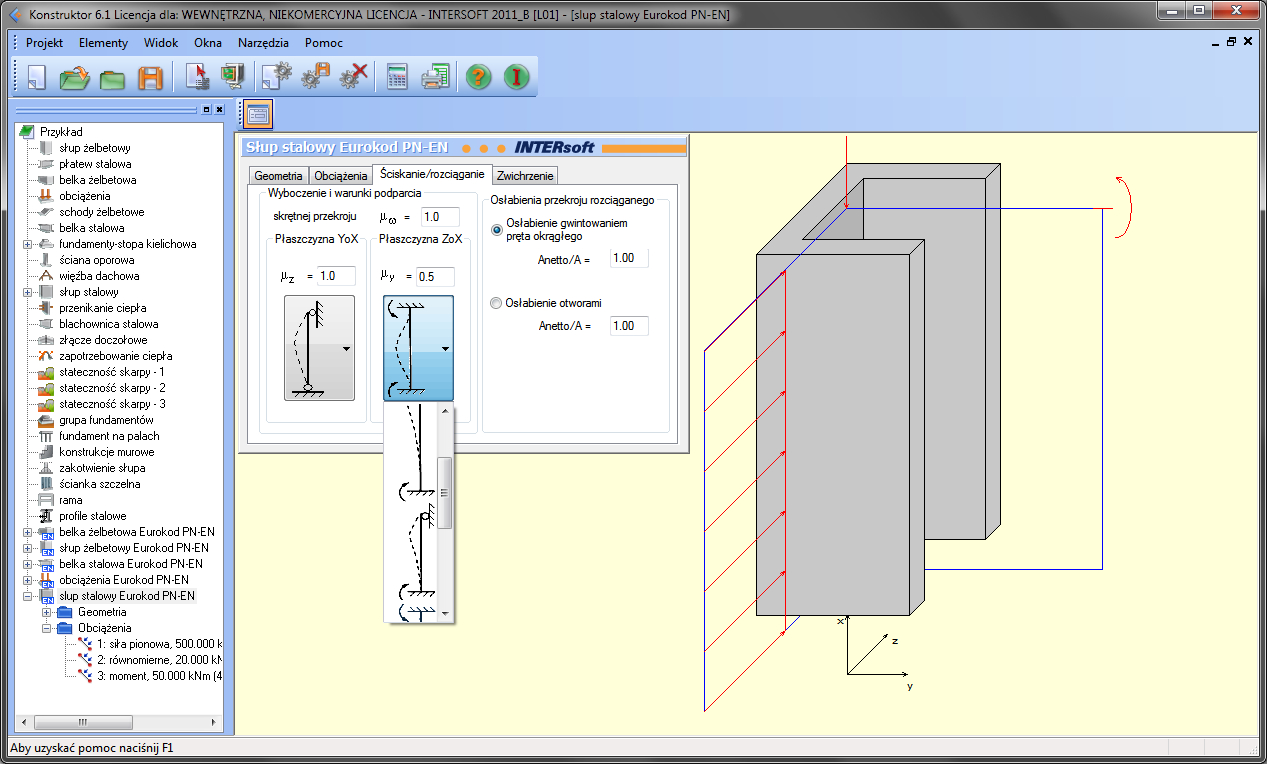Viewport: 1267px width, 764px height.
Task: Click the calculator toolbar icon
Action: 397,77
